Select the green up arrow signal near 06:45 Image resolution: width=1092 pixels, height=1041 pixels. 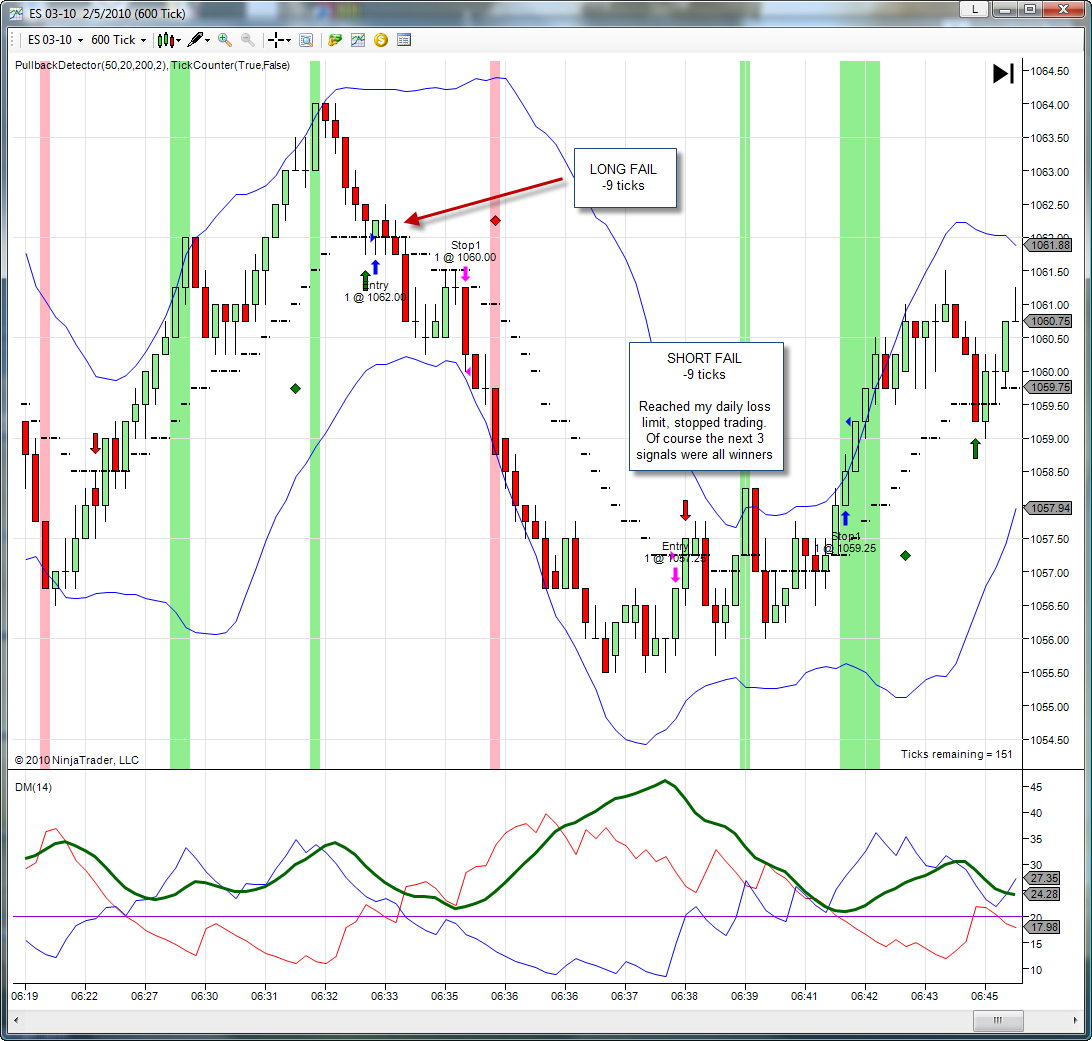[975, 448]
